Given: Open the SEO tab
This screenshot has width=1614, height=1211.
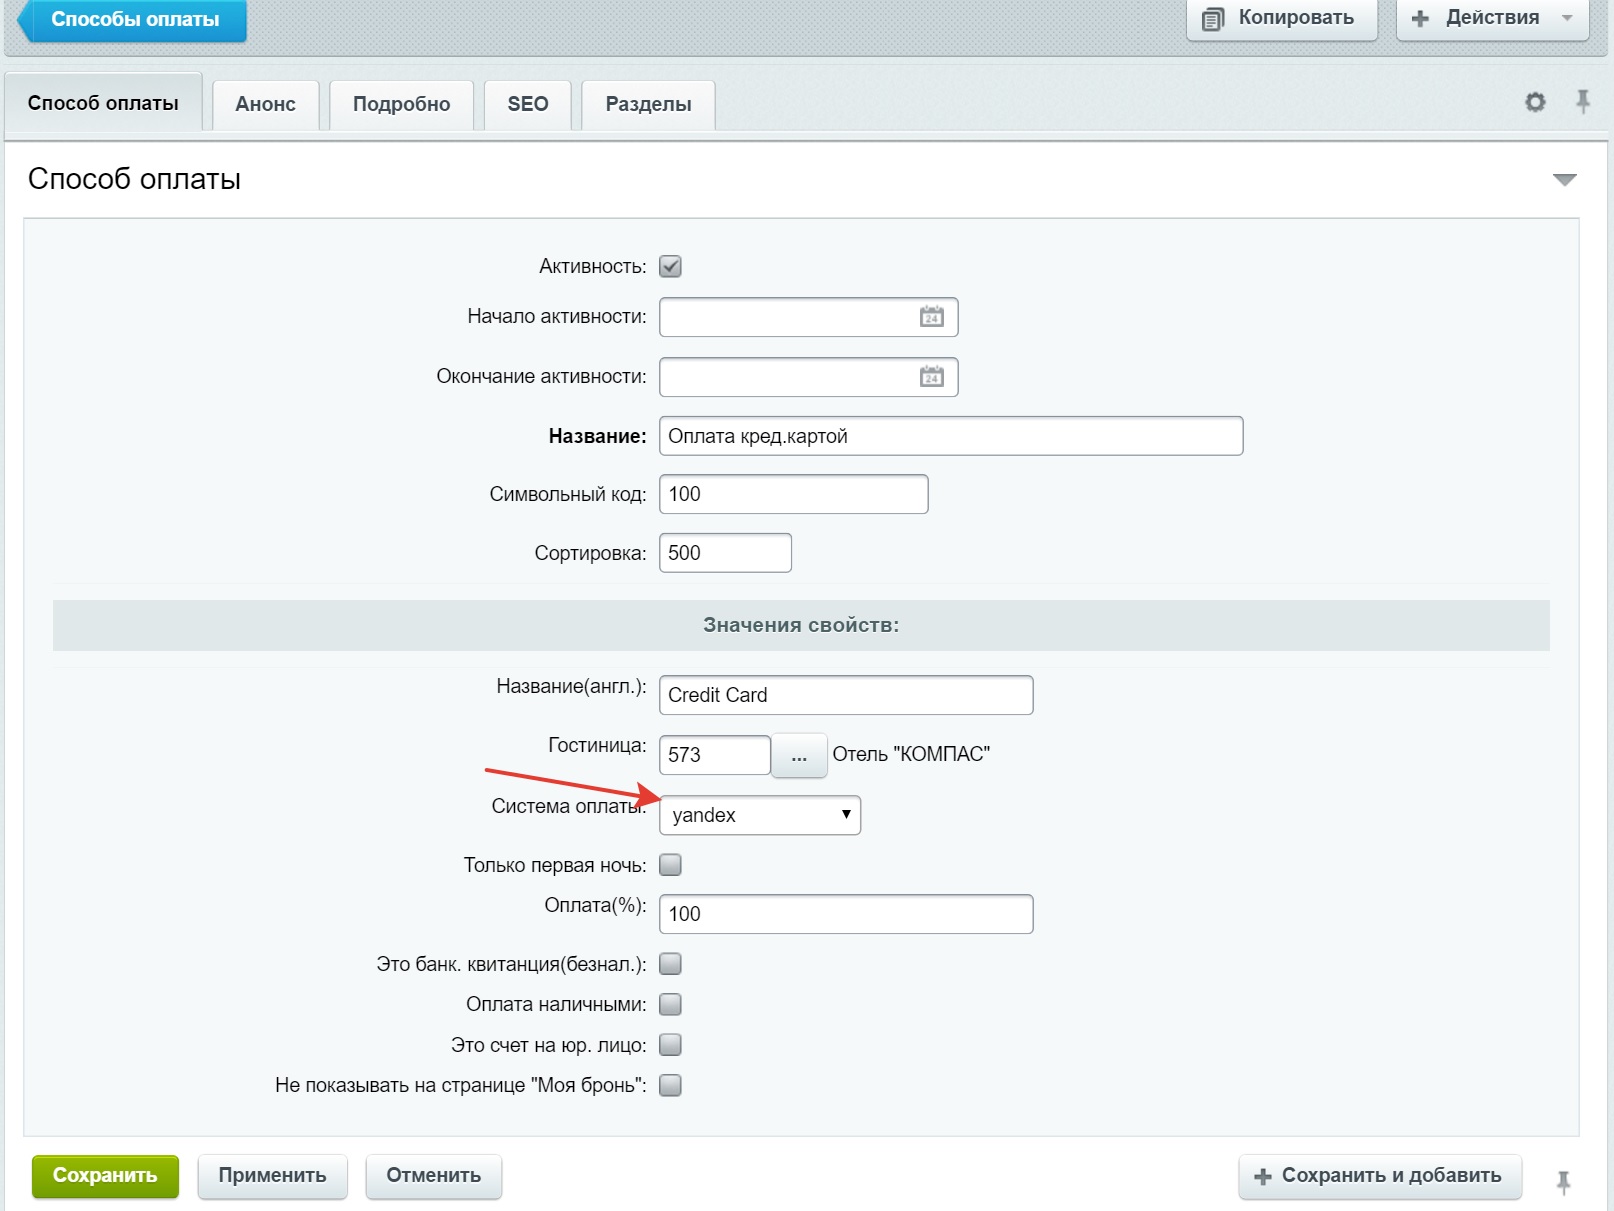Looking at the screenshot, I should [x=527, y=105].
